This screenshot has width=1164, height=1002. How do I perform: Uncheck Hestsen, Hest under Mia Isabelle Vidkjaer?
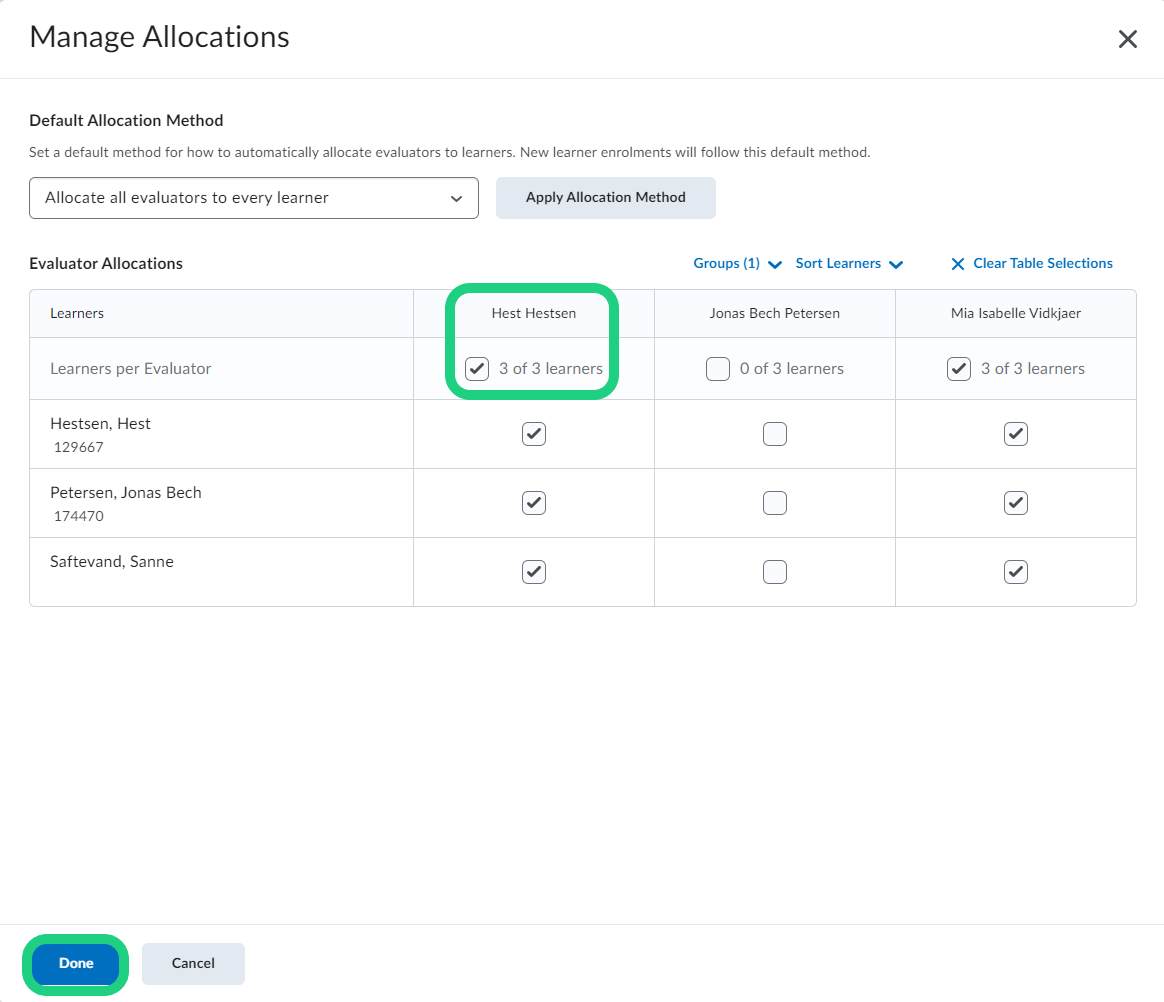tap(1015, 433)
